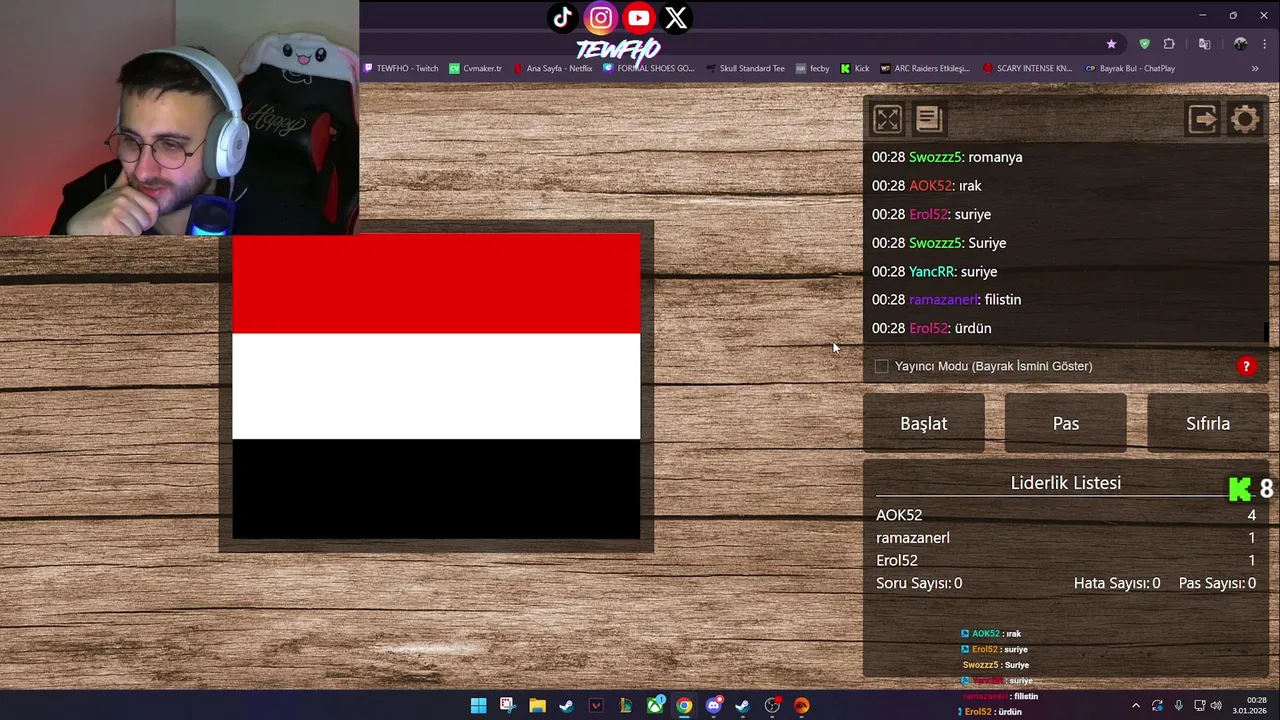Viewport: 1280px width, 720px height.
Task: Open the ARC Raiders Etkileşi... bookmark
Action: [925, 68]
